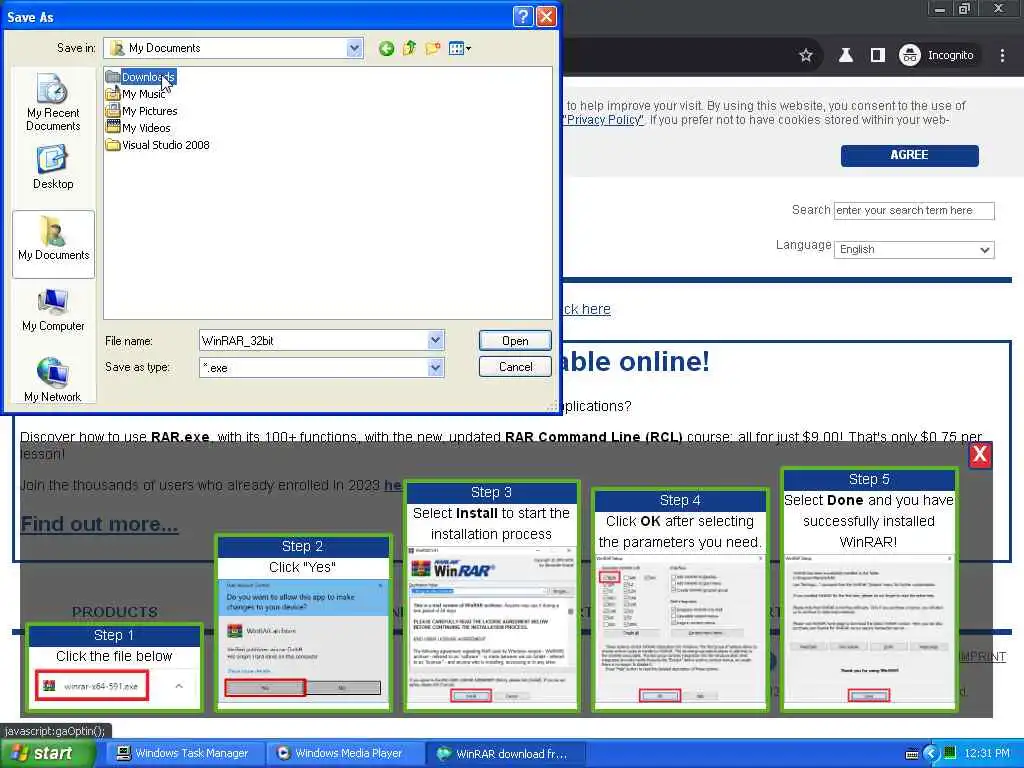Open the Language dropdown on the webpage

click(914, 249)
